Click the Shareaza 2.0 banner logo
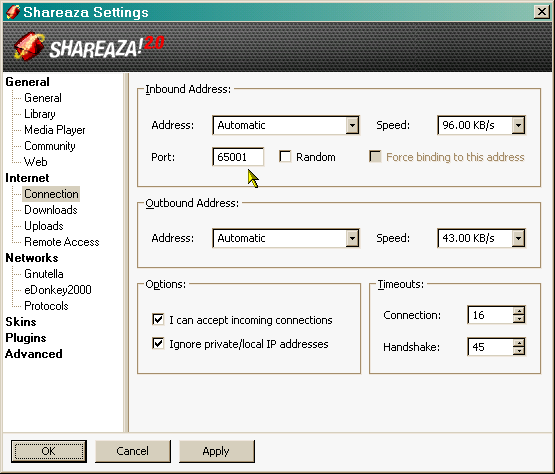This screenshot has height=474, width=555. point(88,47)
